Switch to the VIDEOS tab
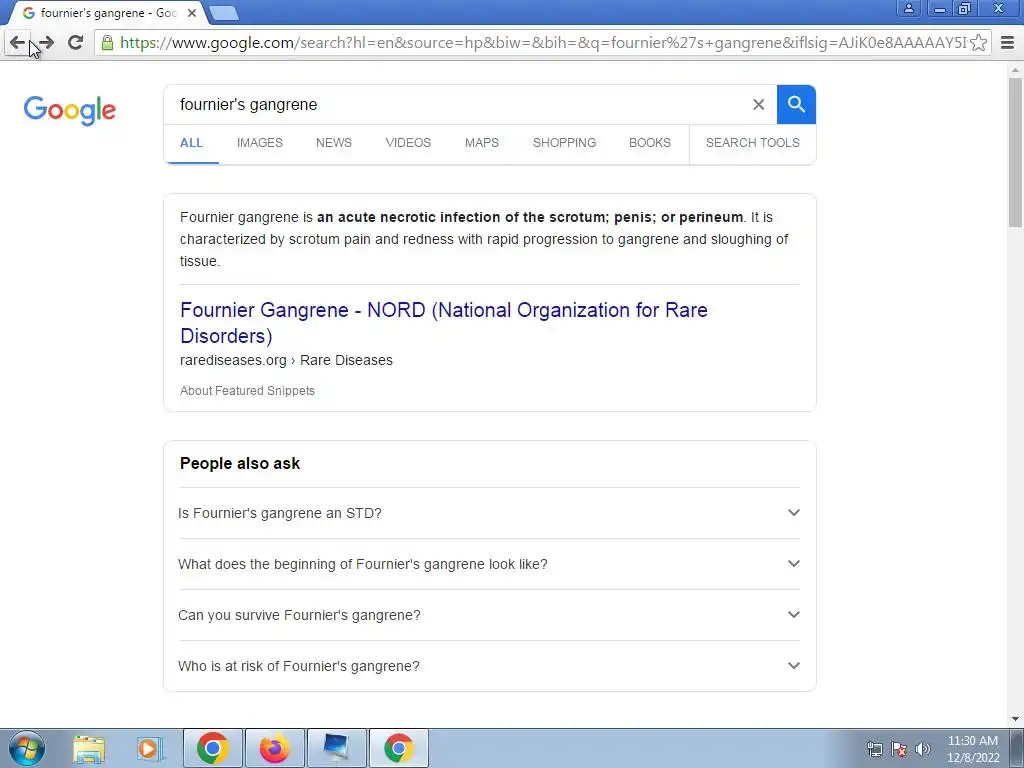 pos(408,143)
